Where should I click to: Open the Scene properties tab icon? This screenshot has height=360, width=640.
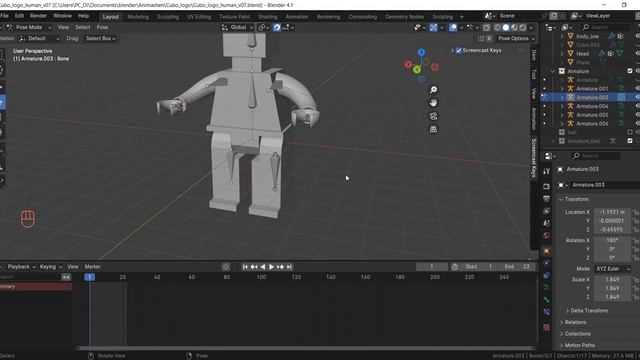click(547, 223)
